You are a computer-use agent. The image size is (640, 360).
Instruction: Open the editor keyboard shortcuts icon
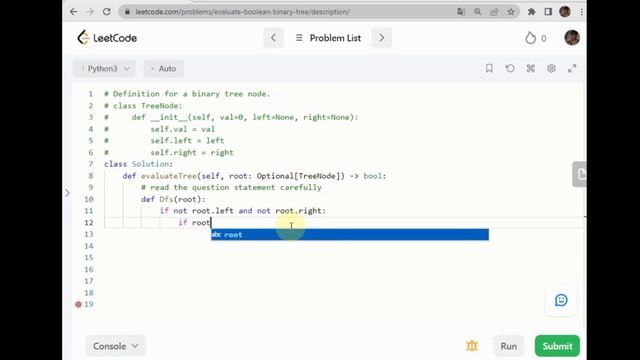pos(531,69)
